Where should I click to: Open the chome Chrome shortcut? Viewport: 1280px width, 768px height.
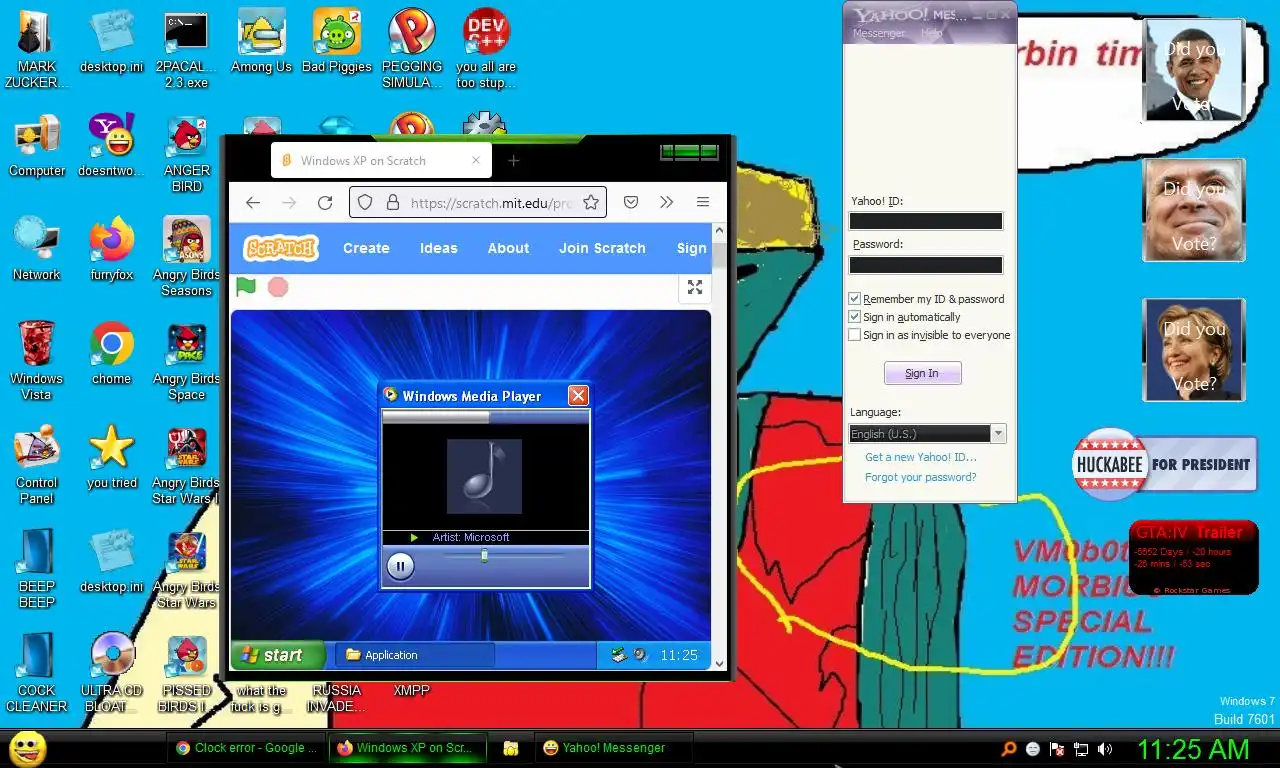112,353
